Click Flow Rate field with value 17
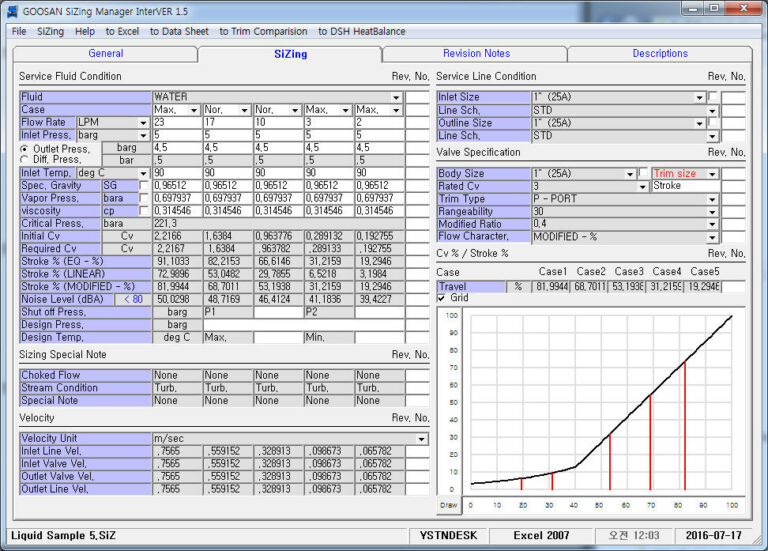The height and width of the screenshot is (551, 768). [228, 122]
